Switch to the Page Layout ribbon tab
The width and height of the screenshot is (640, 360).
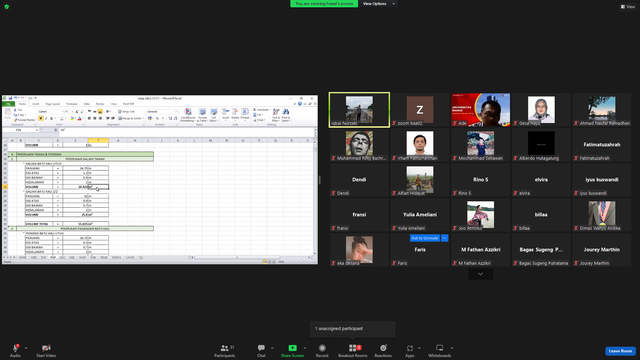tap(53, 104)
